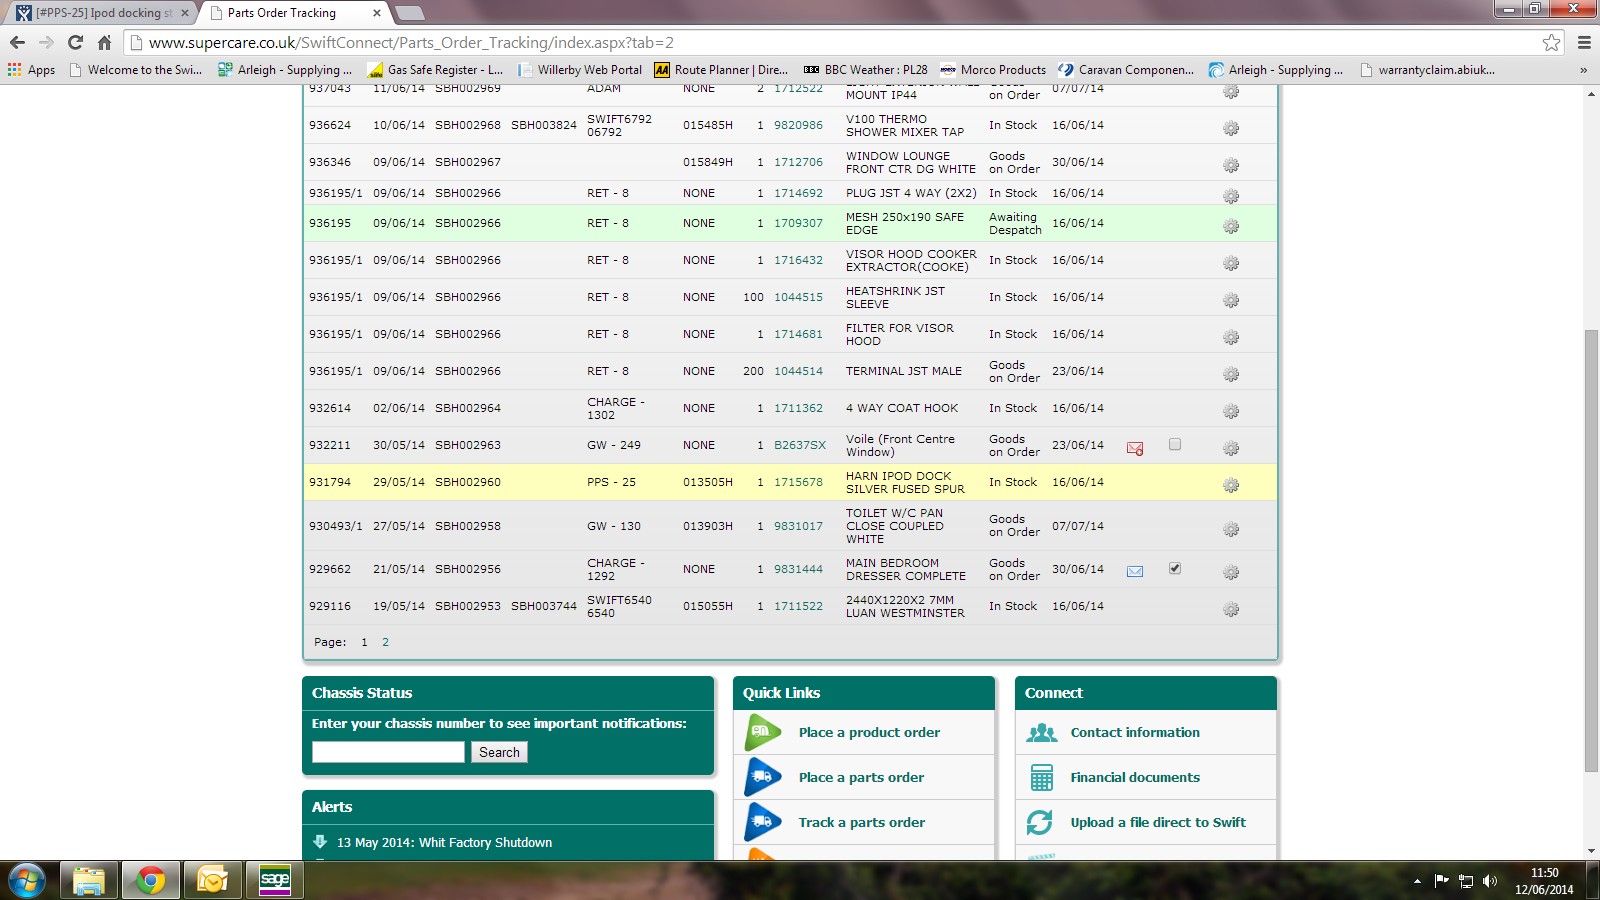Viewport: 1600px width, 900px height.
Task: Click the chassis number input field
Action: point(388,752)
